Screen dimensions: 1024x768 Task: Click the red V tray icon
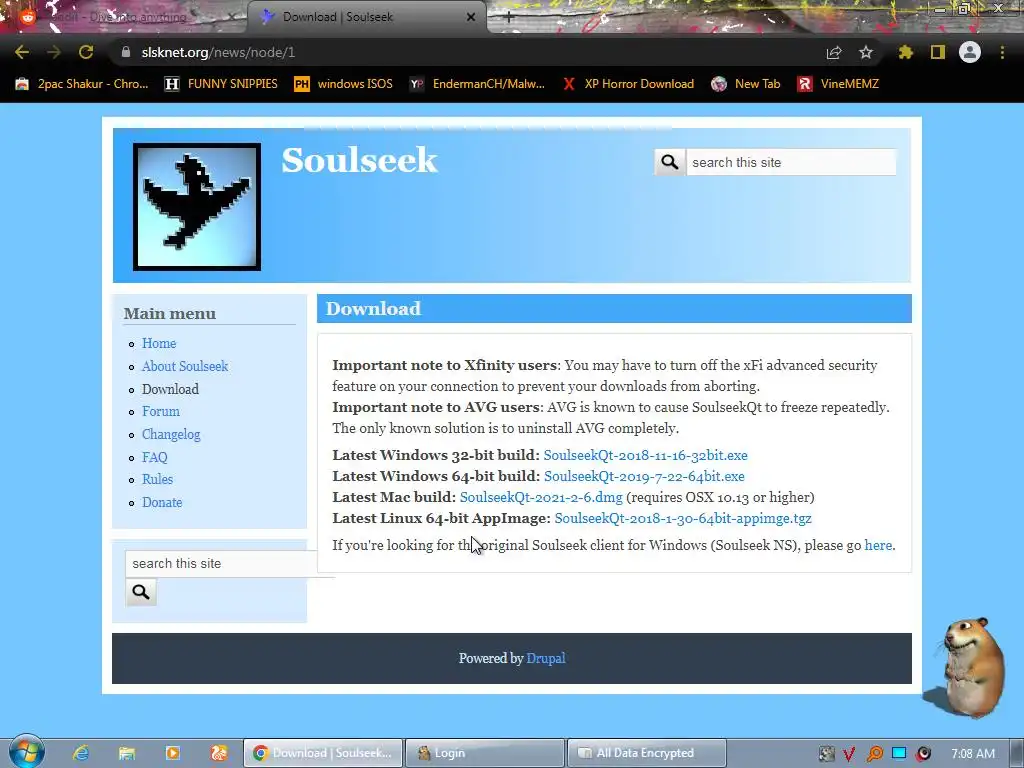(x=850, y=754)
